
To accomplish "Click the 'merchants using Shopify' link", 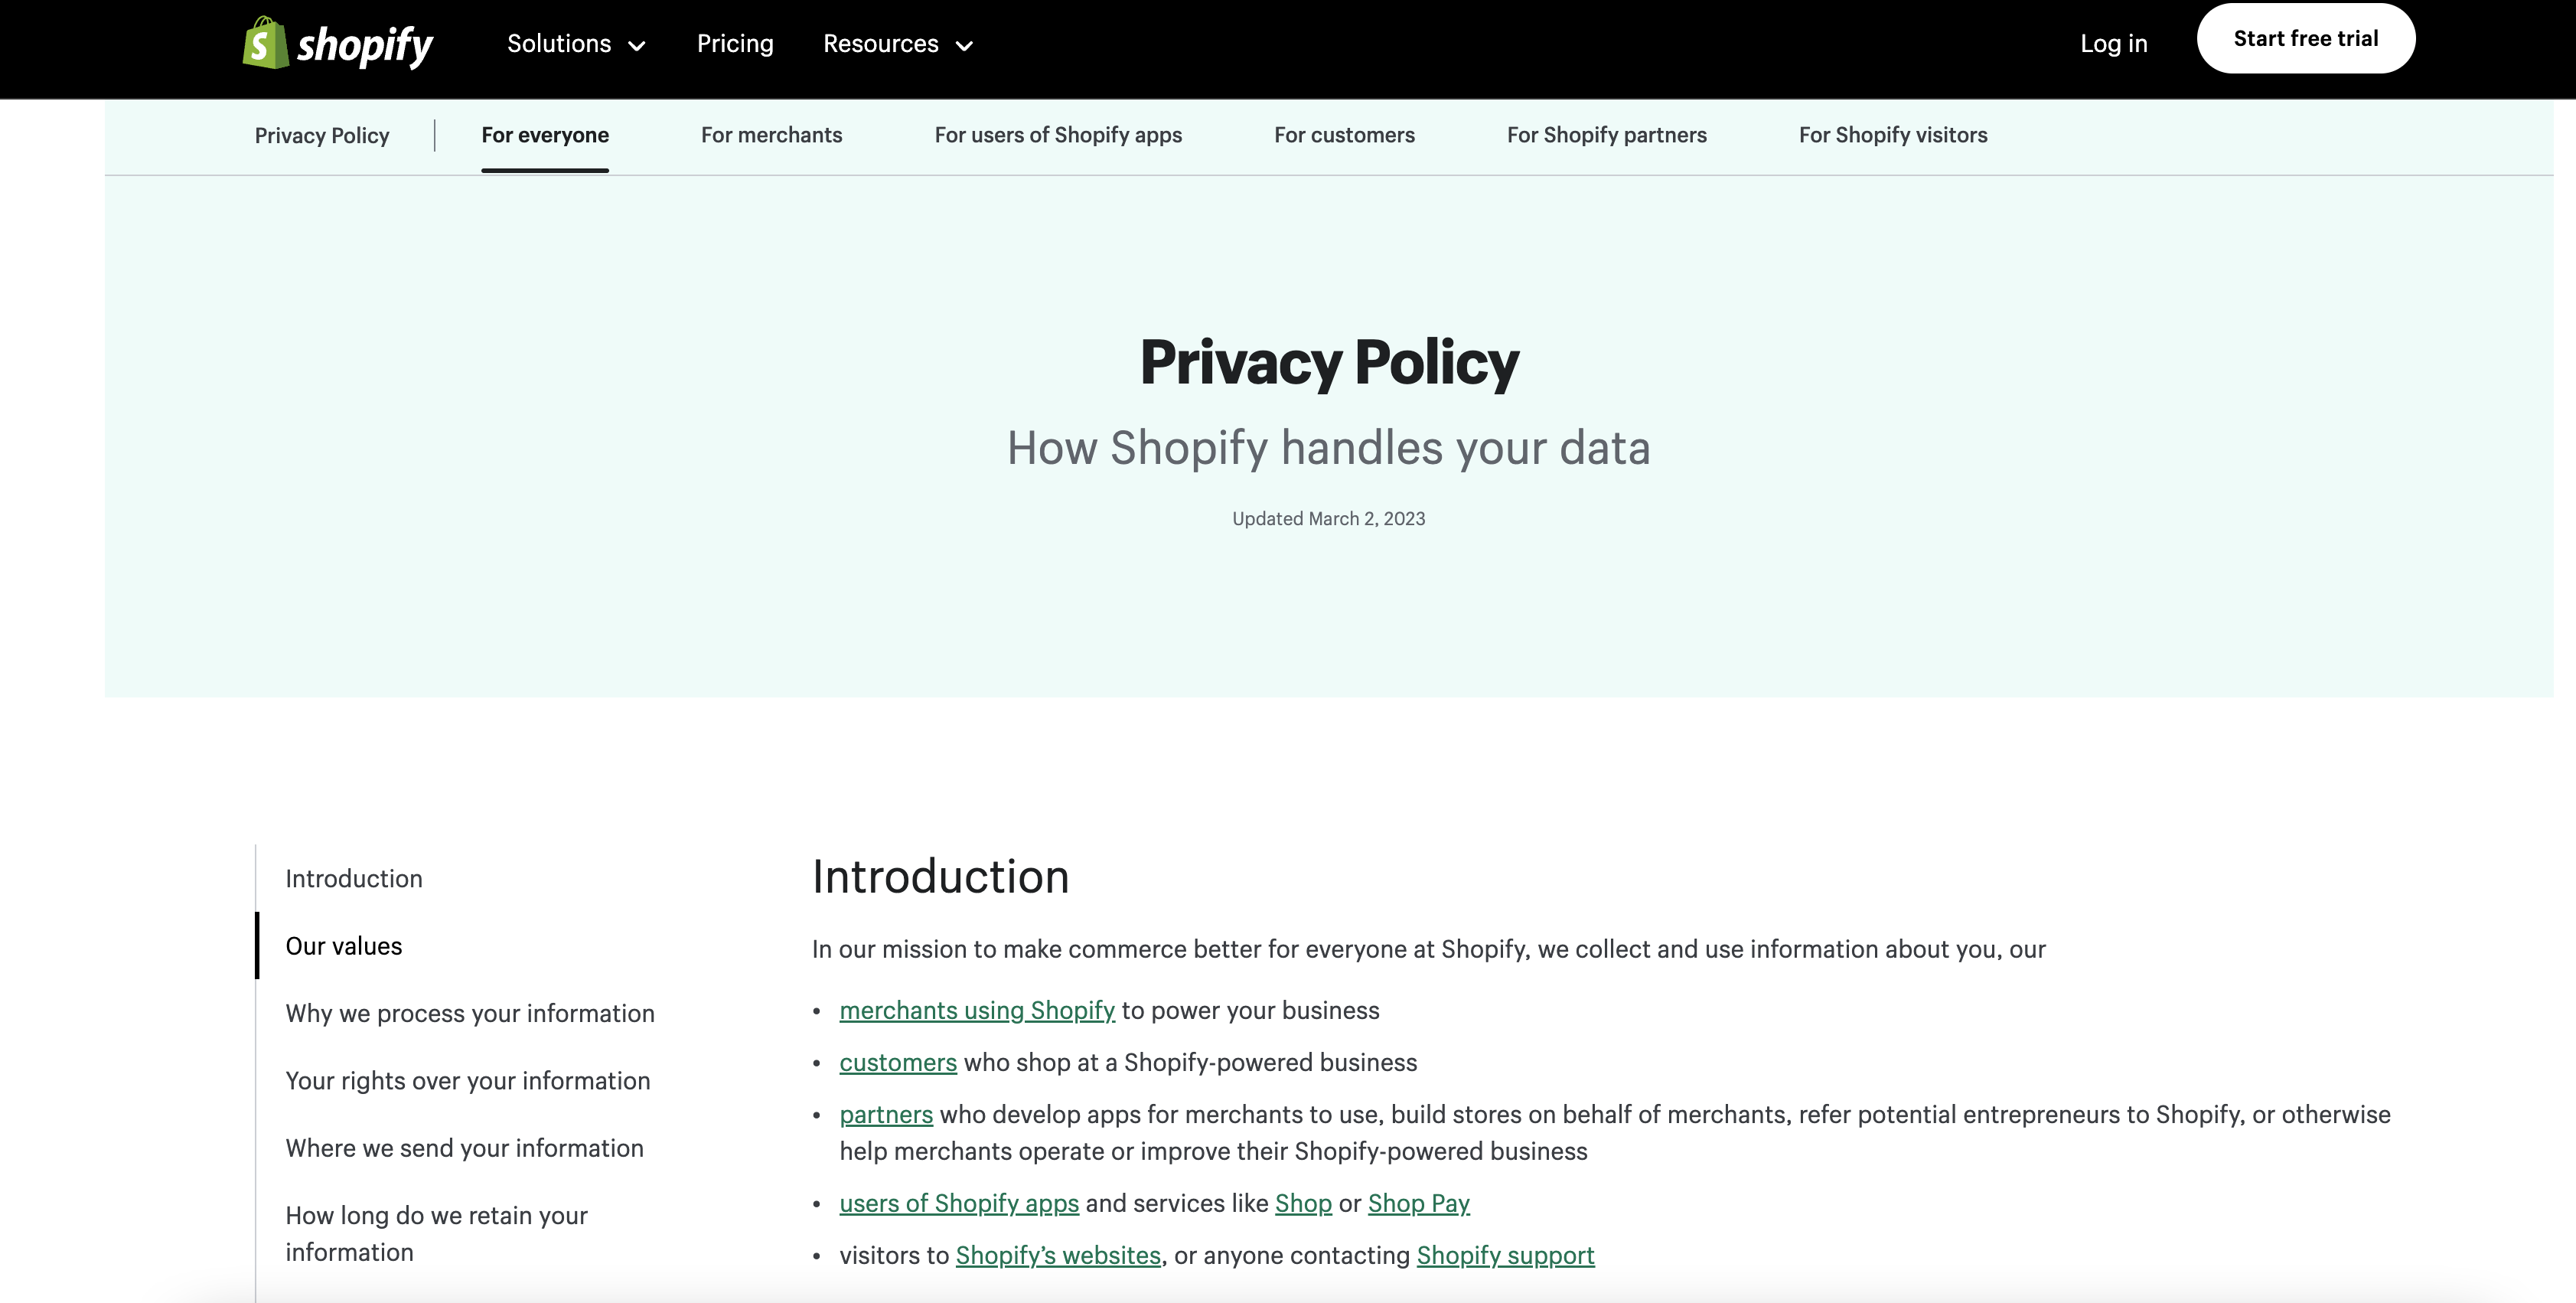I will 977,1009.
